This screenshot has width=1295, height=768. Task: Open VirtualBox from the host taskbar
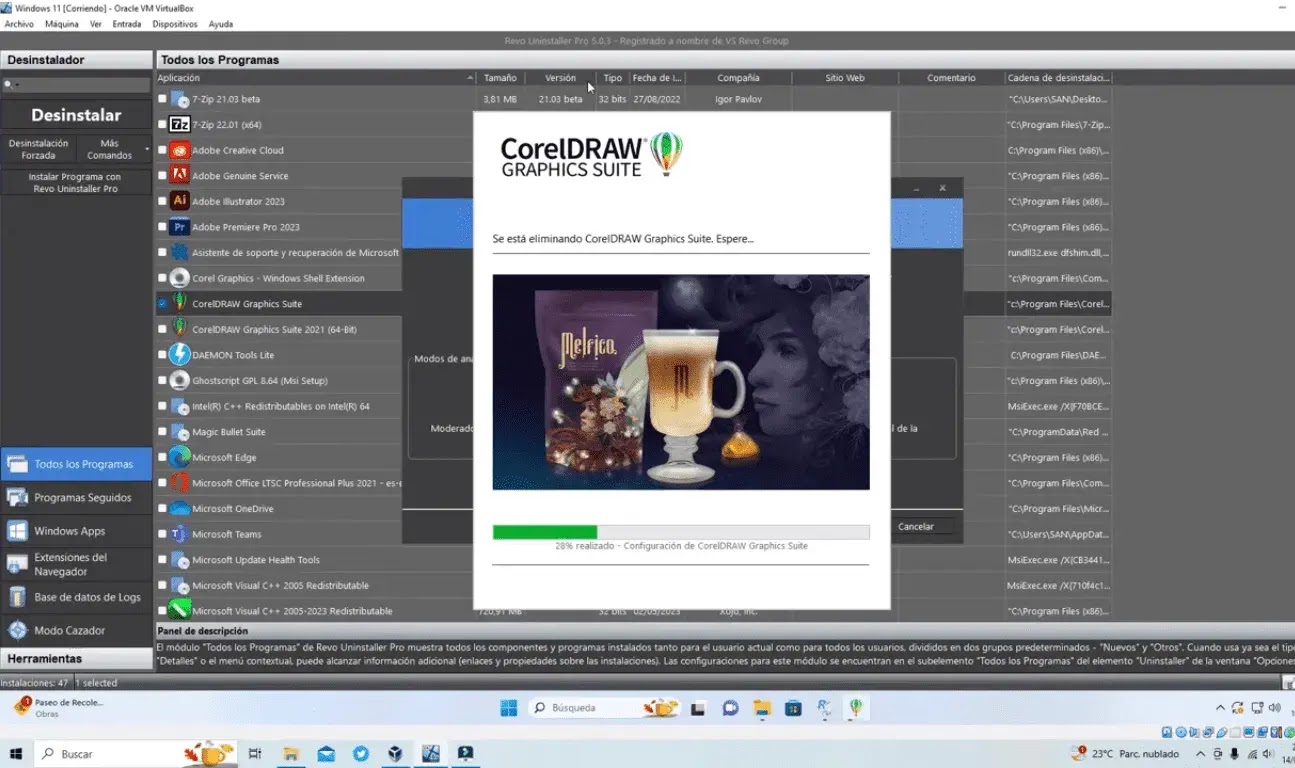click(x=395, y=753)
